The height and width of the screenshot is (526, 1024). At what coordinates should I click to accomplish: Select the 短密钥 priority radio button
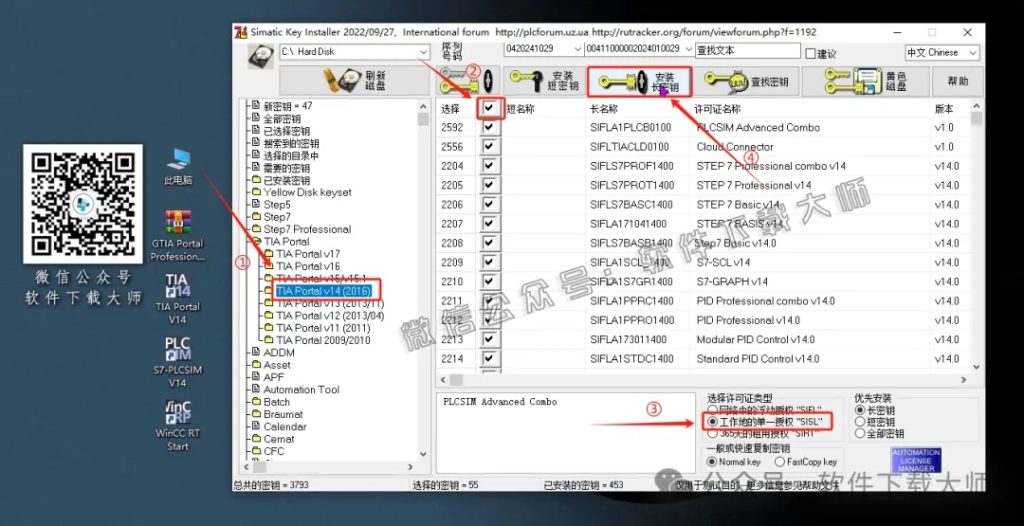[860, 421]
